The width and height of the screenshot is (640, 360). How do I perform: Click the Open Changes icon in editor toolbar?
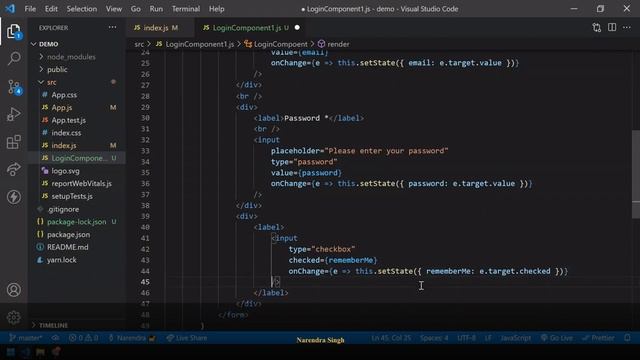pos(596,27)
